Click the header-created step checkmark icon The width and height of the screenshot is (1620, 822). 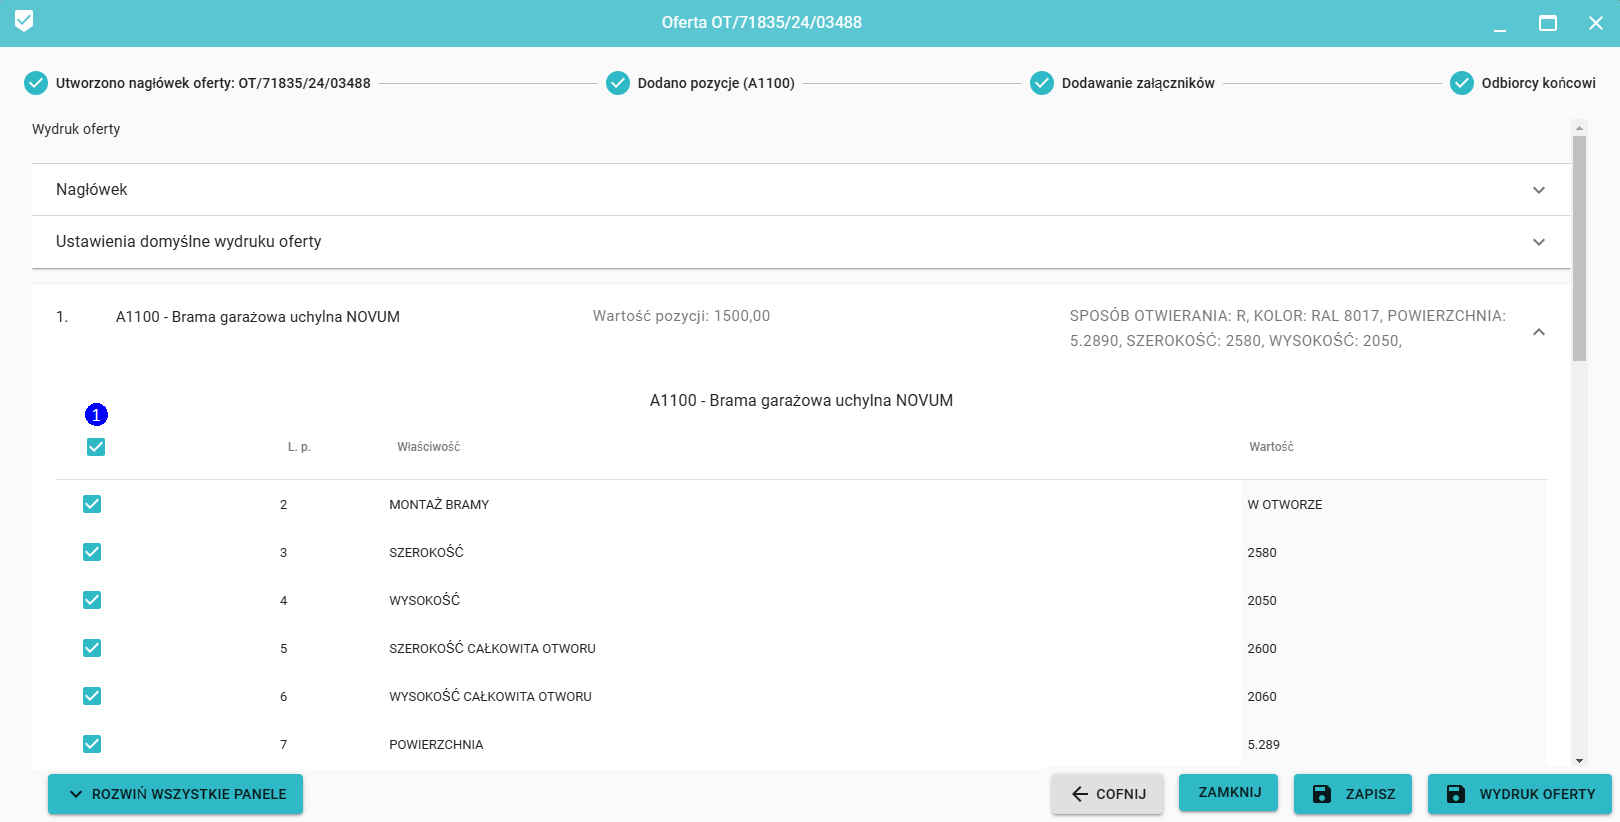click(36, 83)
